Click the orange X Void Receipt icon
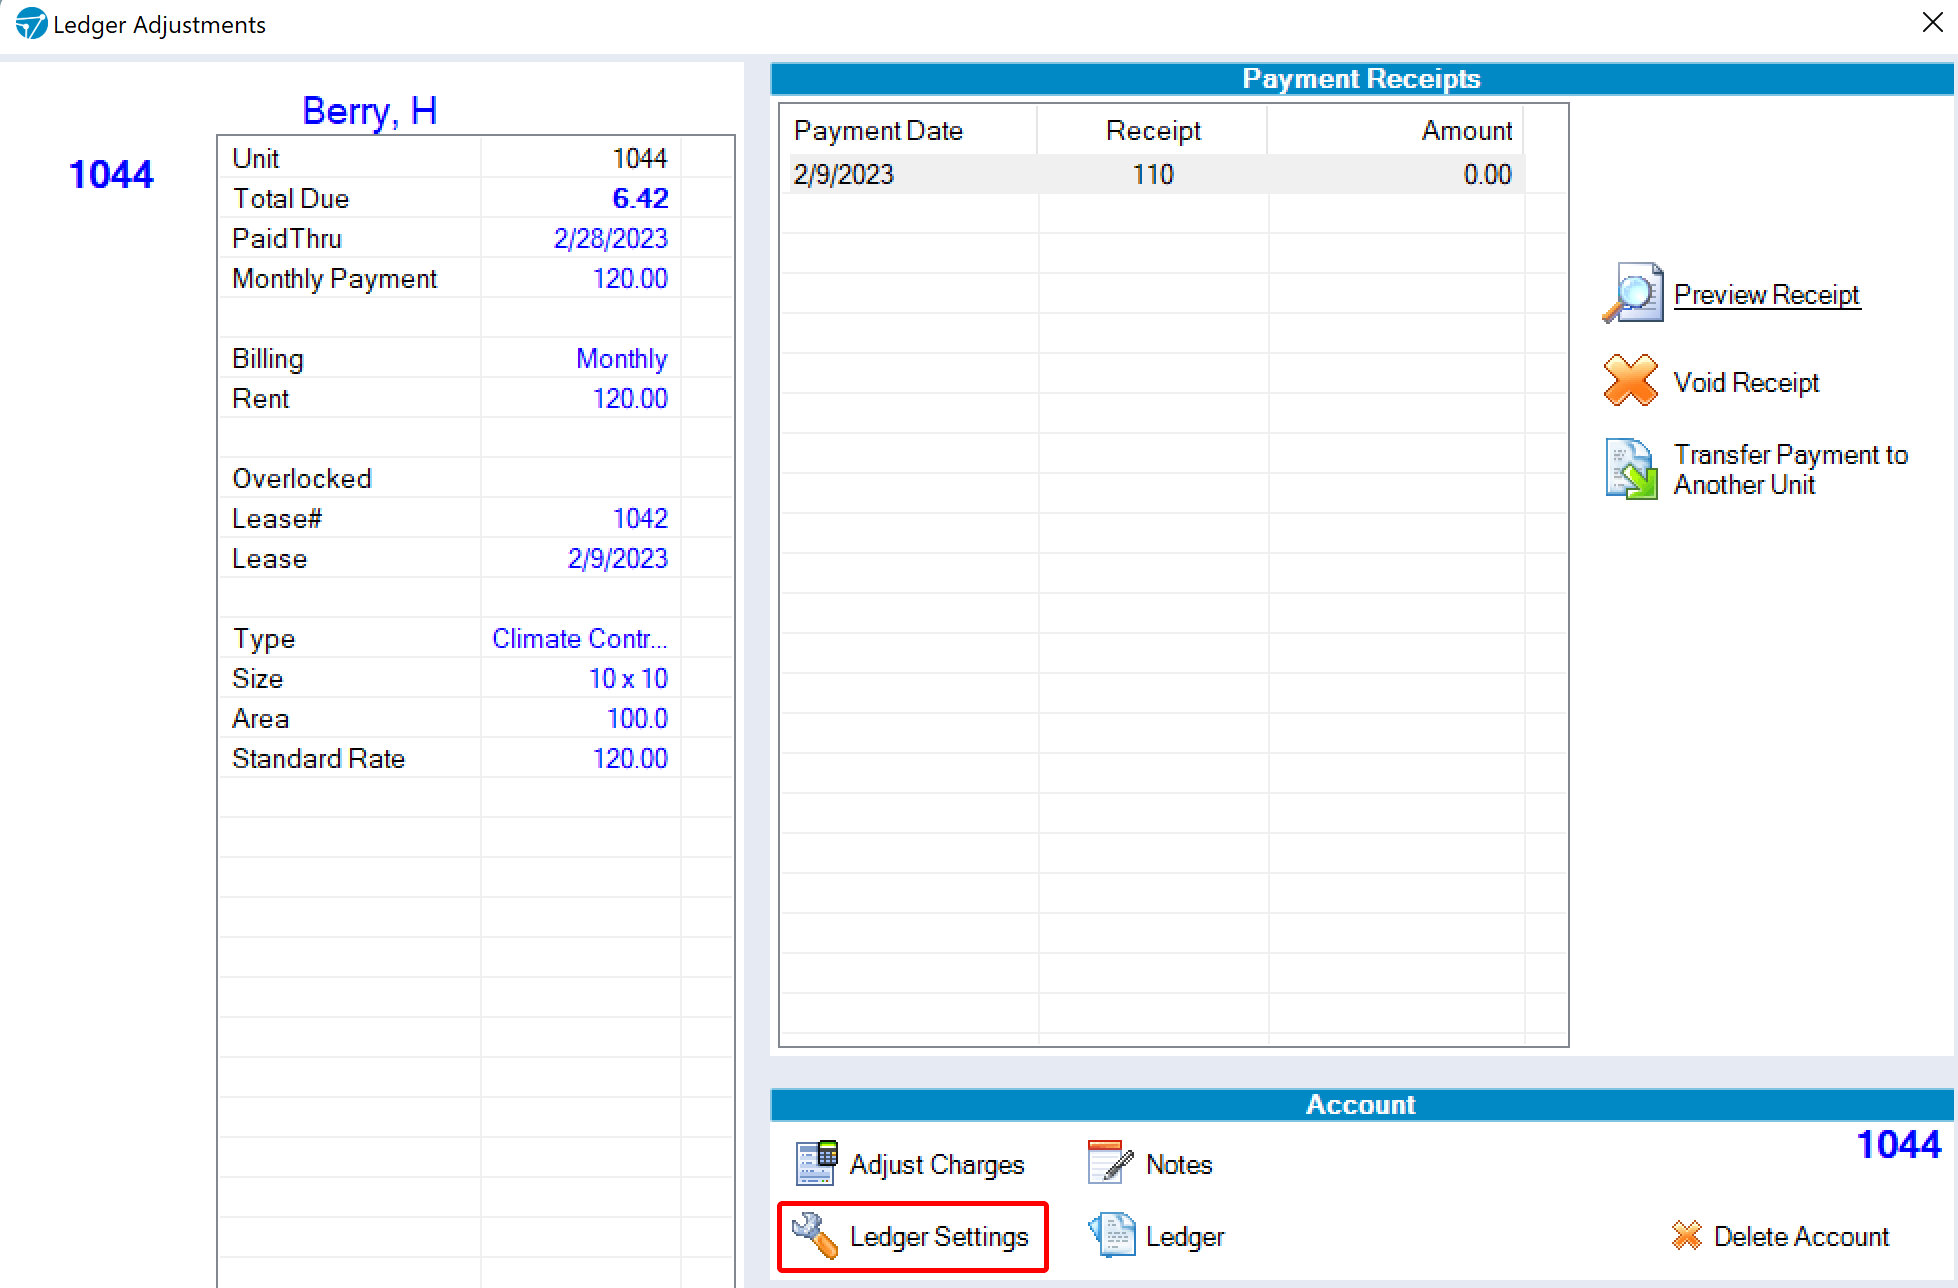This screenshot has width=1958, height=1288. 1631,381
